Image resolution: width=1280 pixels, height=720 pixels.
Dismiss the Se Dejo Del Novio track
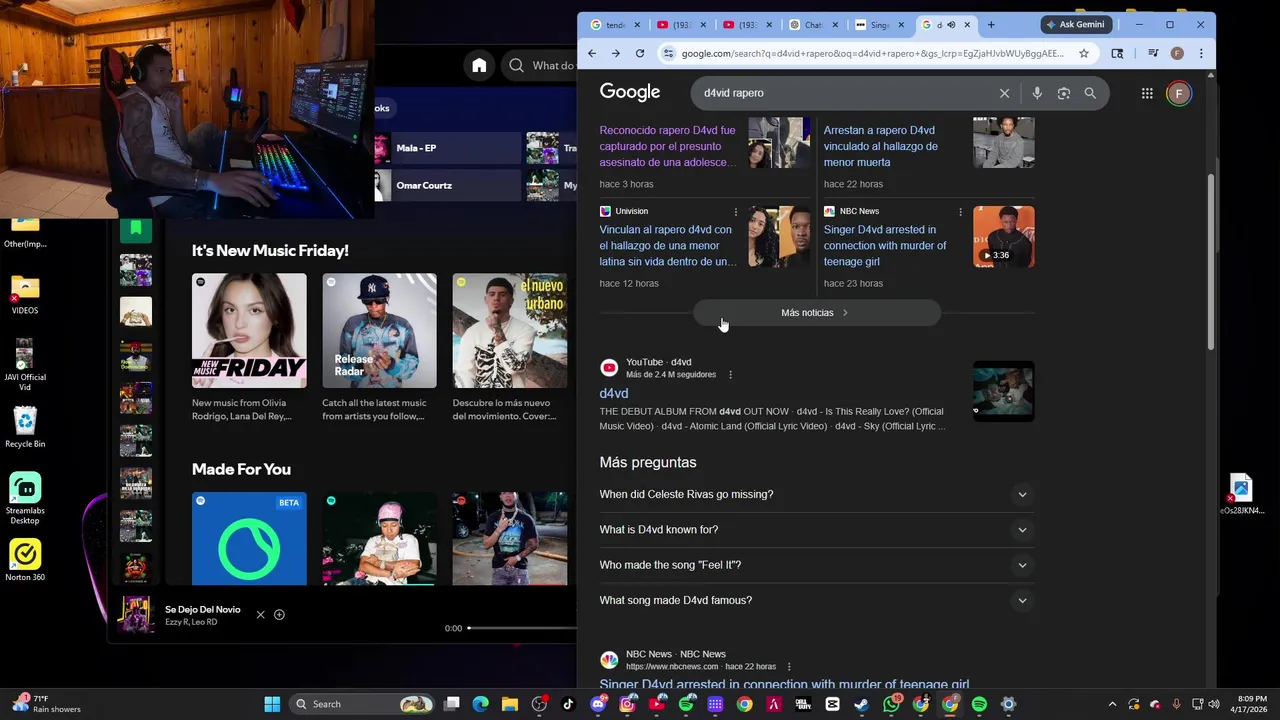tap(261, 614)
